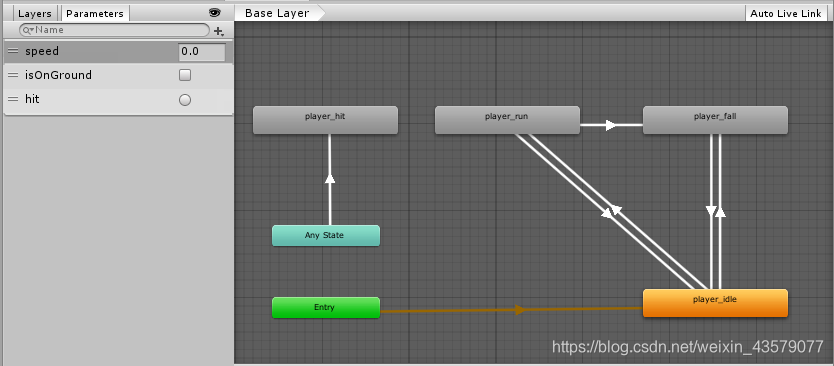This screenshot has height=366, width=834.
Task: Select the Entry to player_idle orange transition
Action: (520, 310)
